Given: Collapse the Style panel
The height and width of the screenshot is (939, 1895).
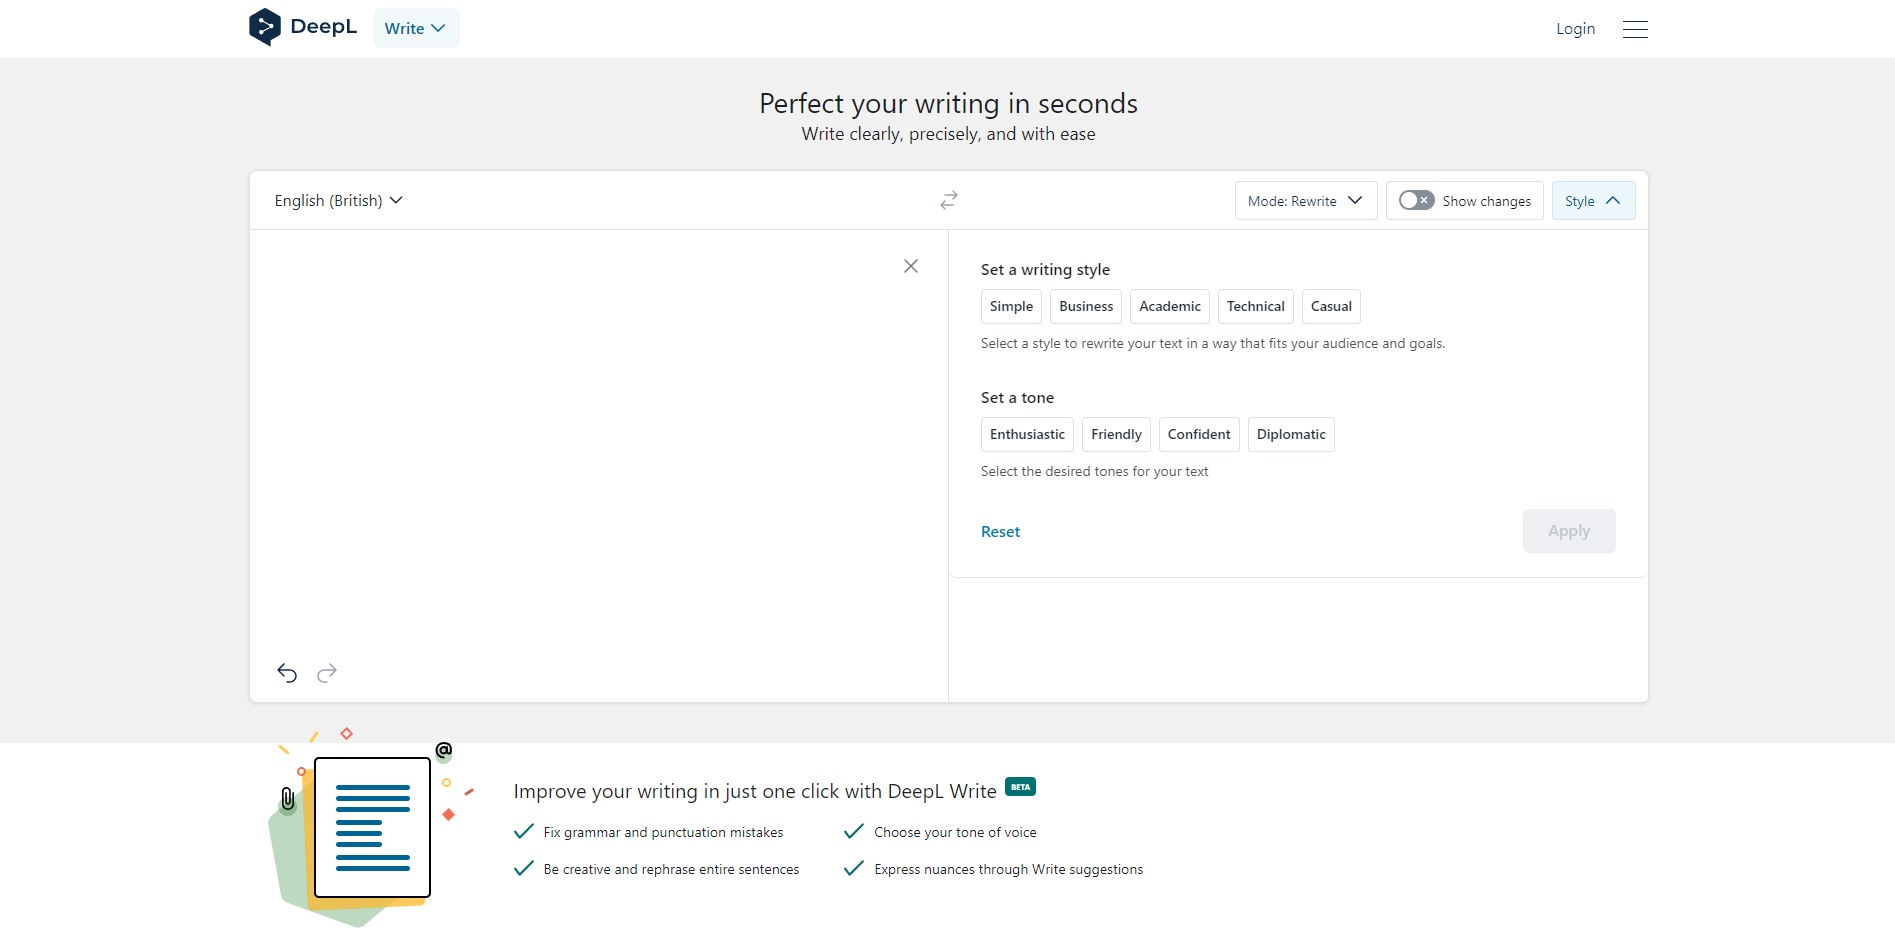Looking at the screenshot, I should (x=1593, y=200).
